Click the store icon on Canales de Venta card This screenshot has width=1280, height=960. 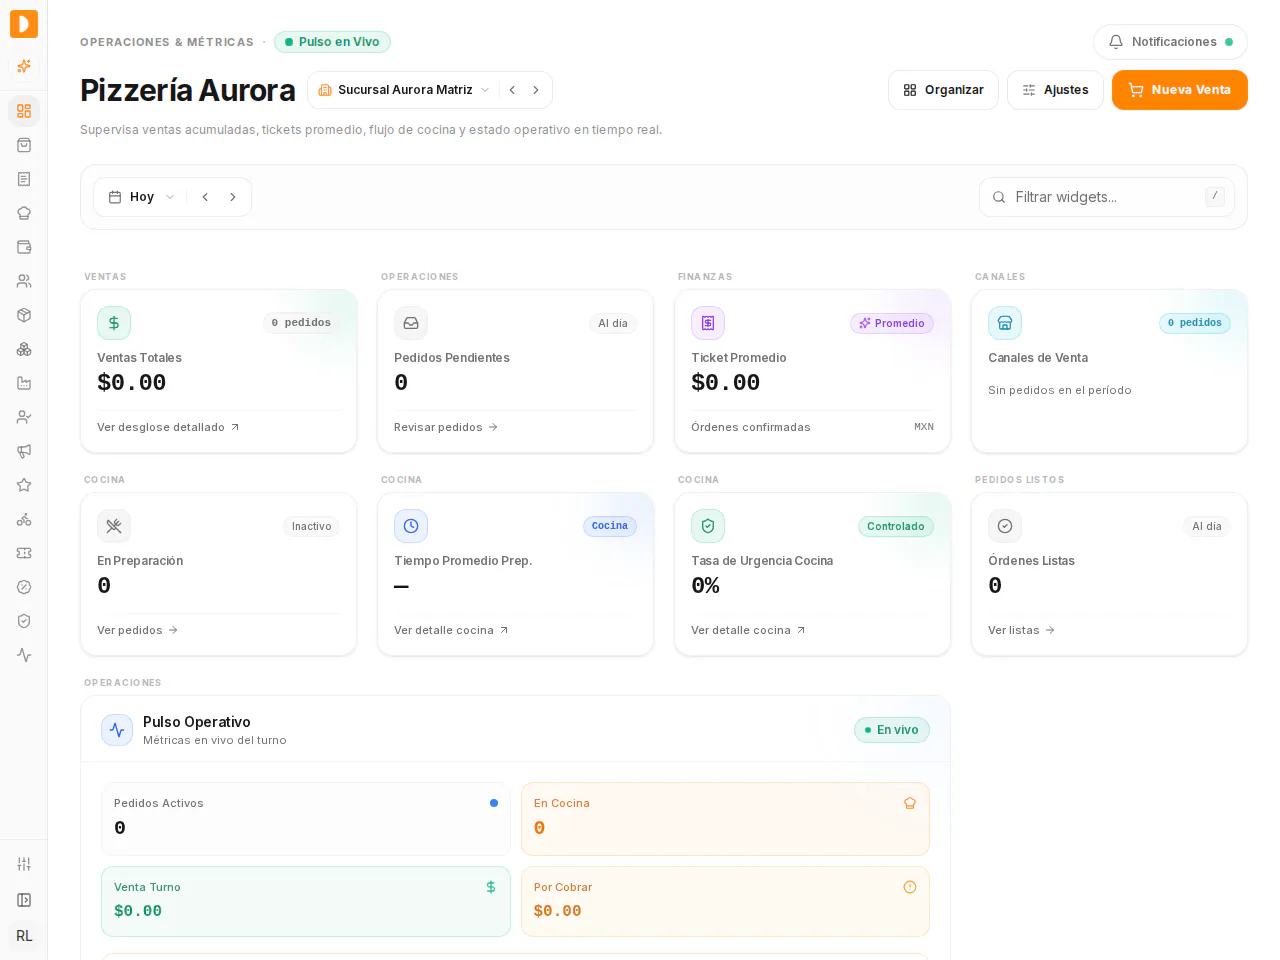pyautogui.click(x=1005, y=323)
